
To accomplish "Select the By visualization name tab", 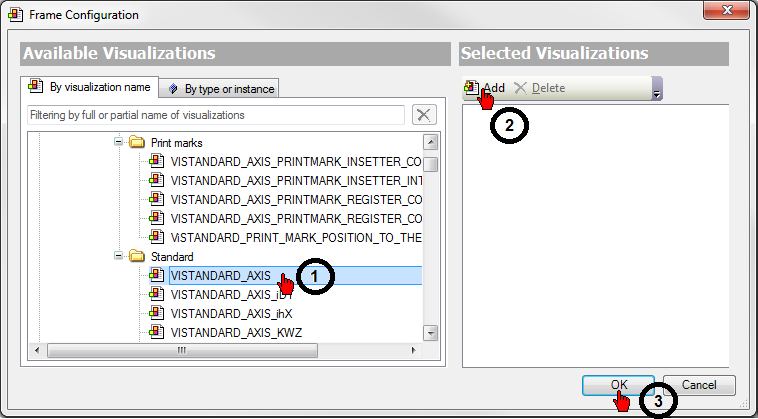I will coord(89,87).
